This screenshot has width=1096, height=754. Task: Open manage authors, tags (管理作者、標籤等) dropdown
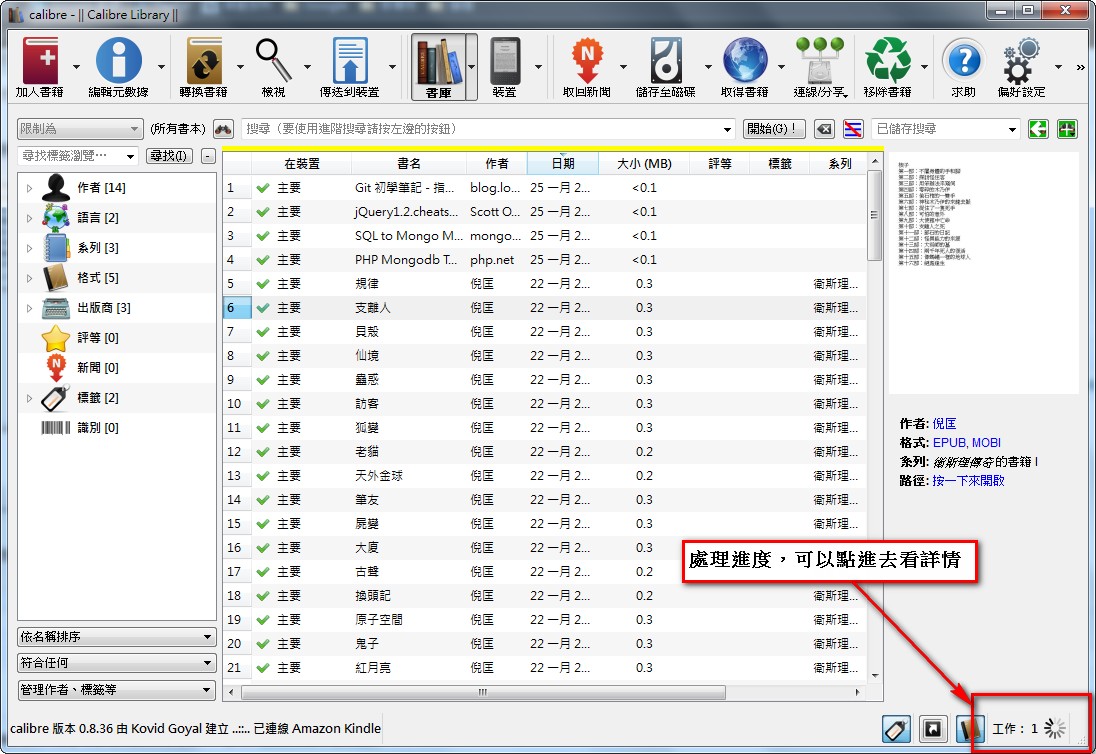click(x=116, y=690)
